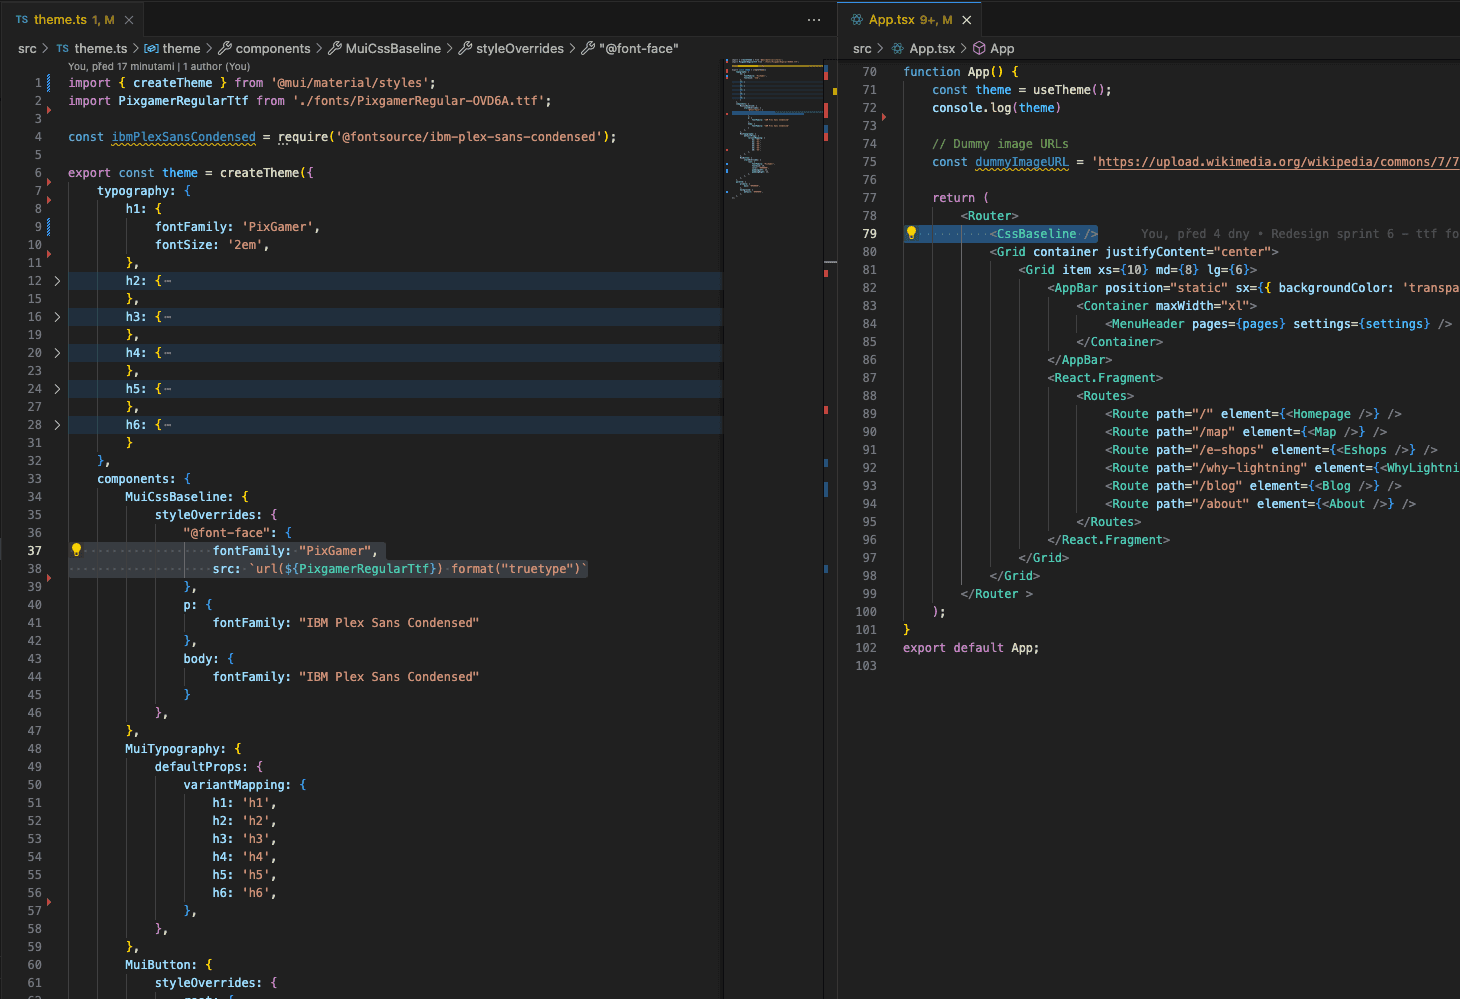Unfold the collapsed h3 block
This screenshot has height=999, width=1460.
click(x=57, y=317)
